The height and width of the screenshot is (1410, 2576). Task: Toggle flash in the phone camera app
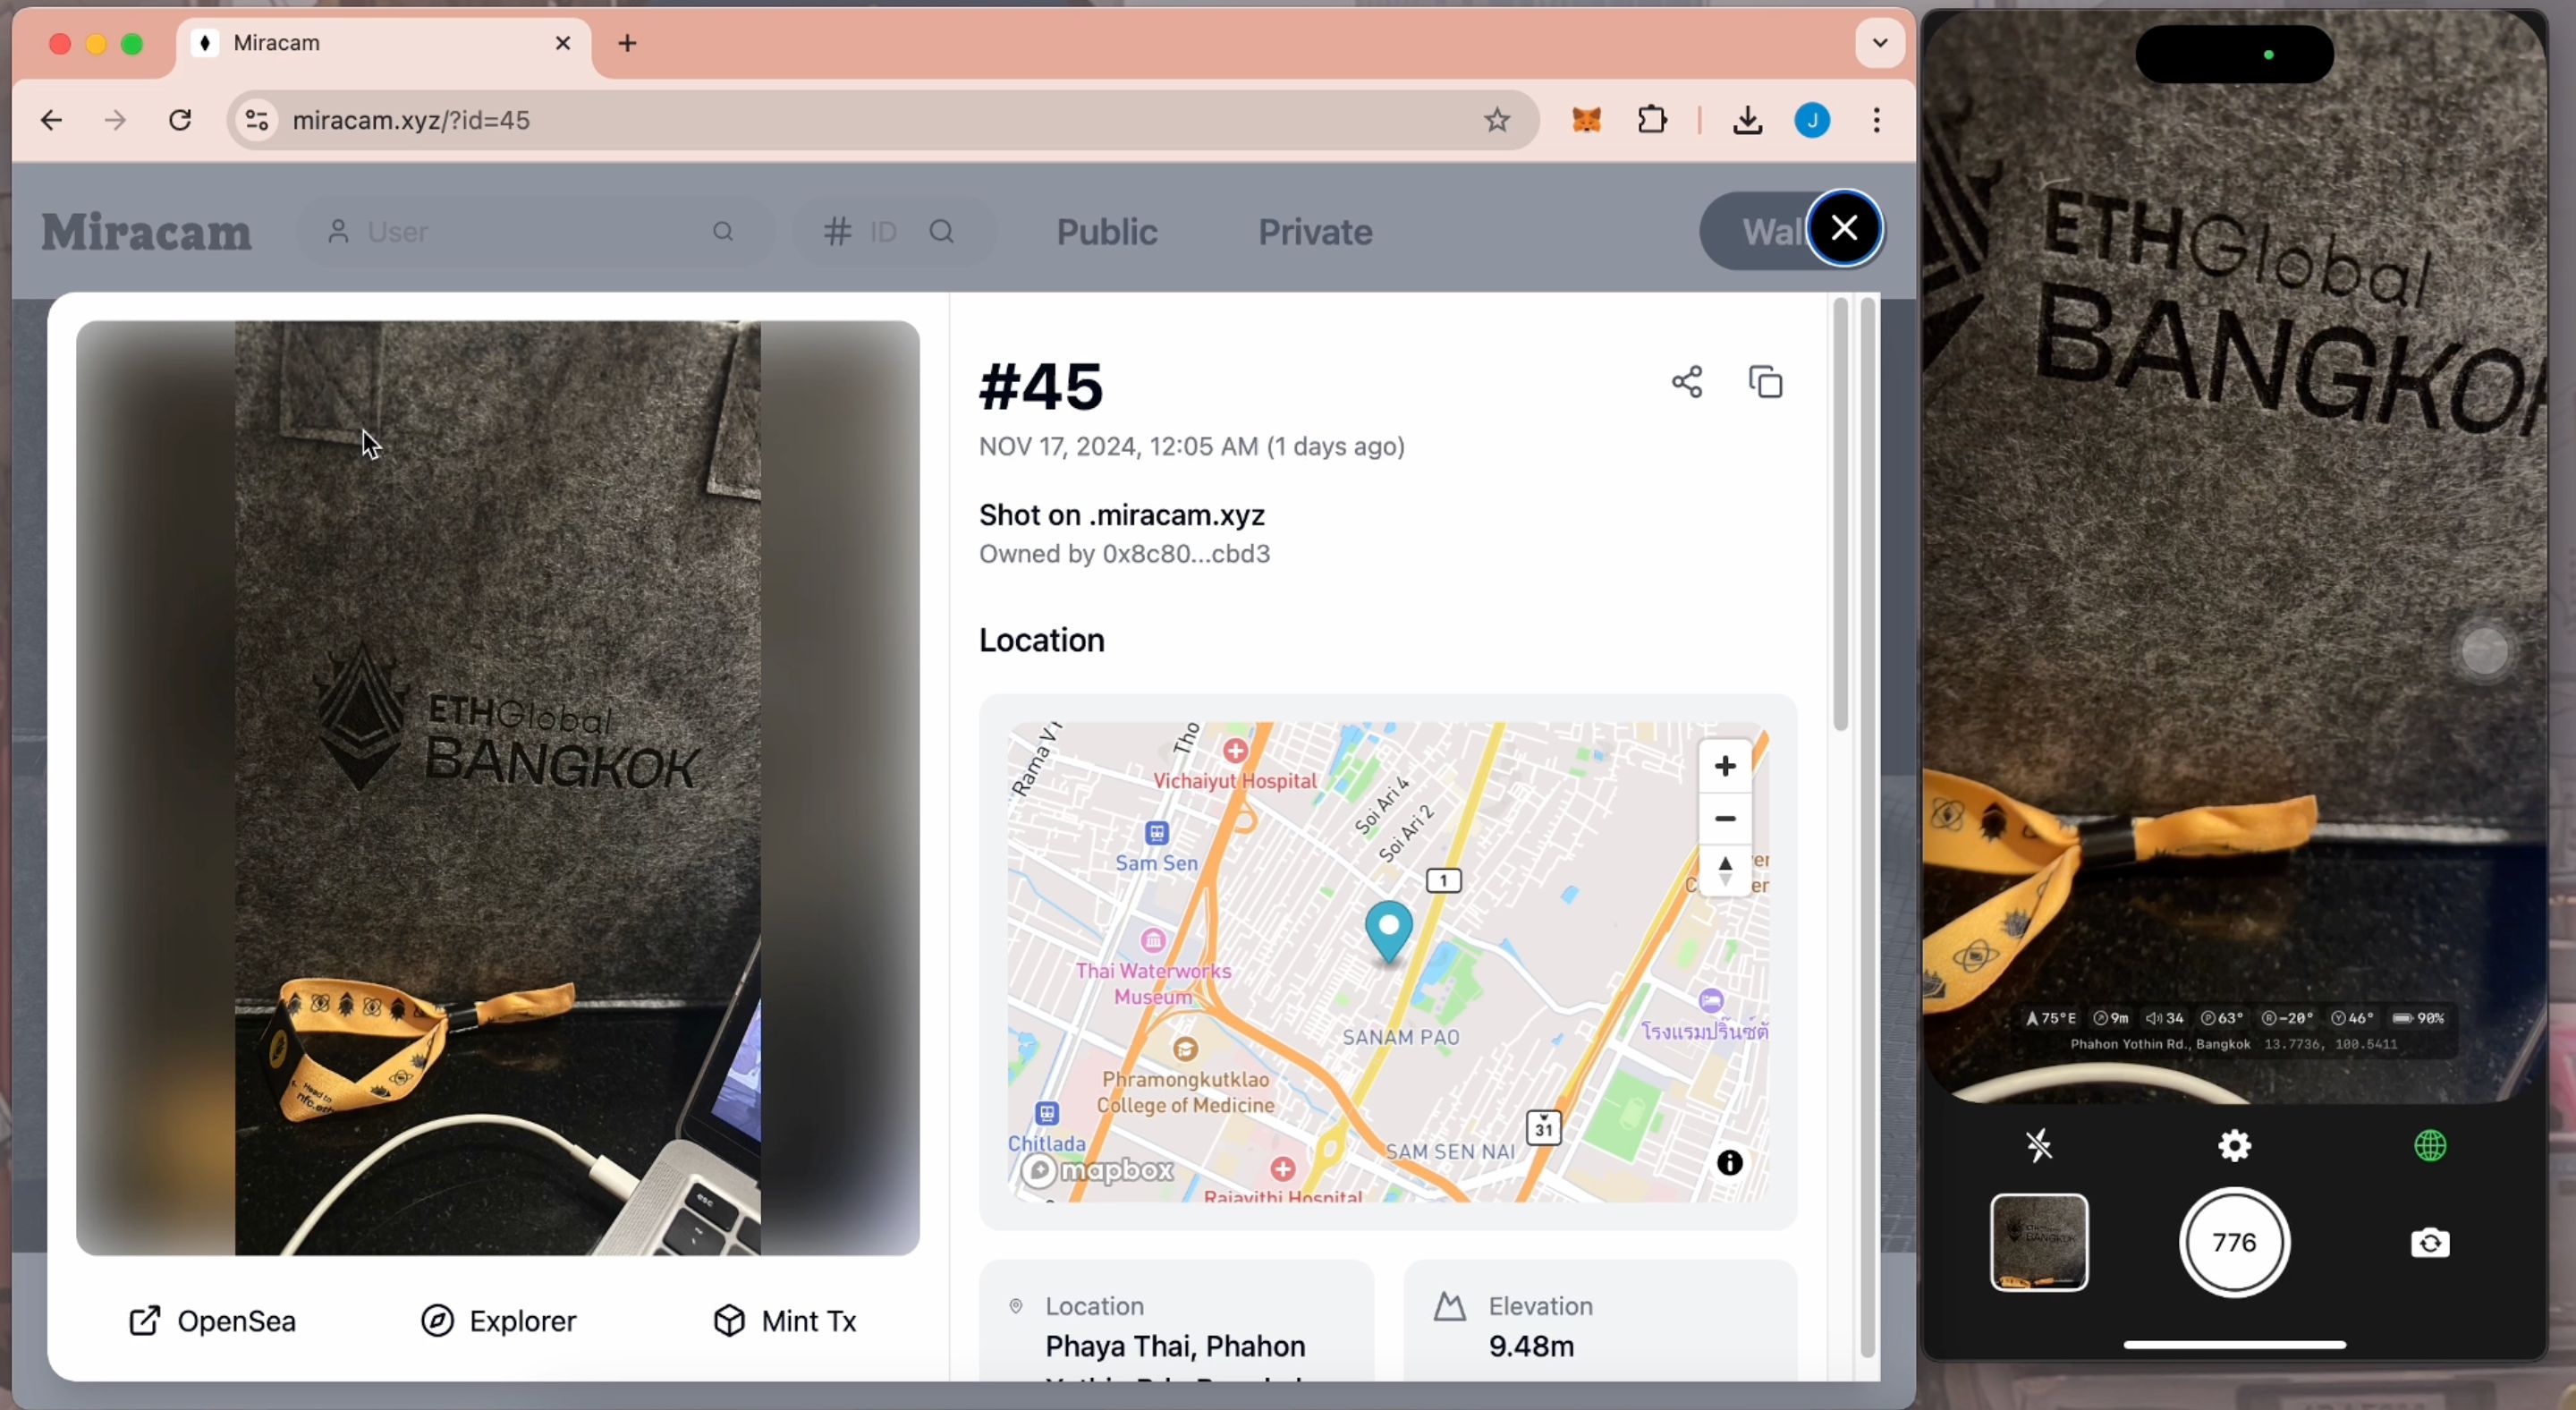point(2038,1145)
